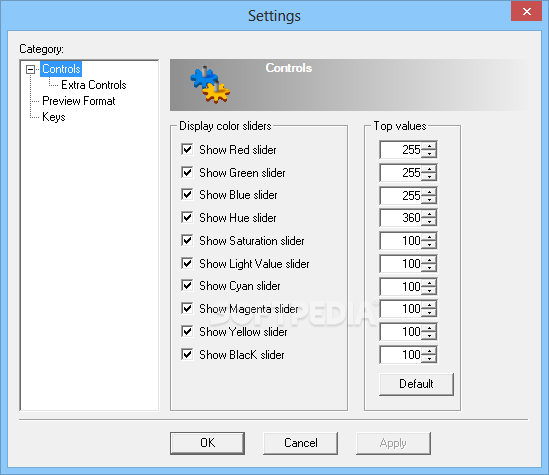The width and height of the screenshot is (549, 475).
Task: Uncheck Show Red slider
Action: click(x=187, y=149)
